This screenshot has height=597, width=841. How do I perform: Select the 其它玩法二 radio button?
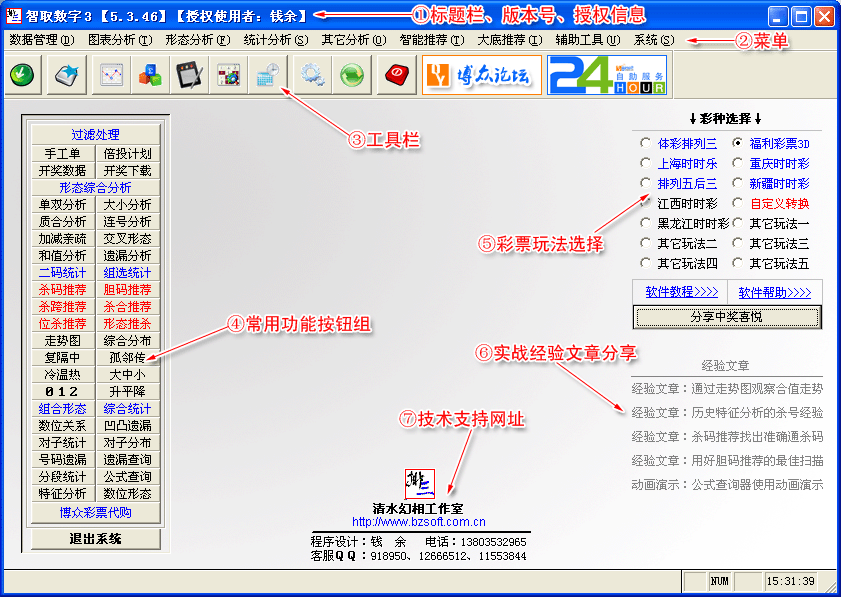coord(679,244)
